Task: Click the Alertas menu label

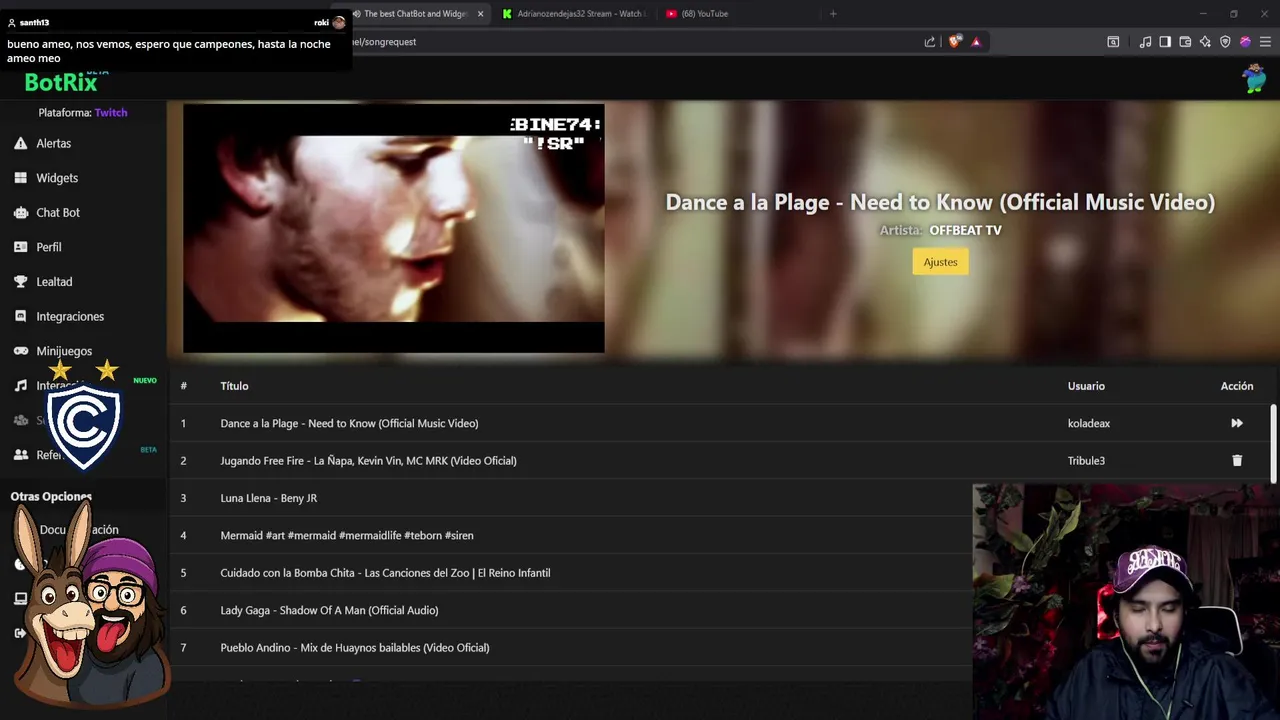Action: point(54,143)
